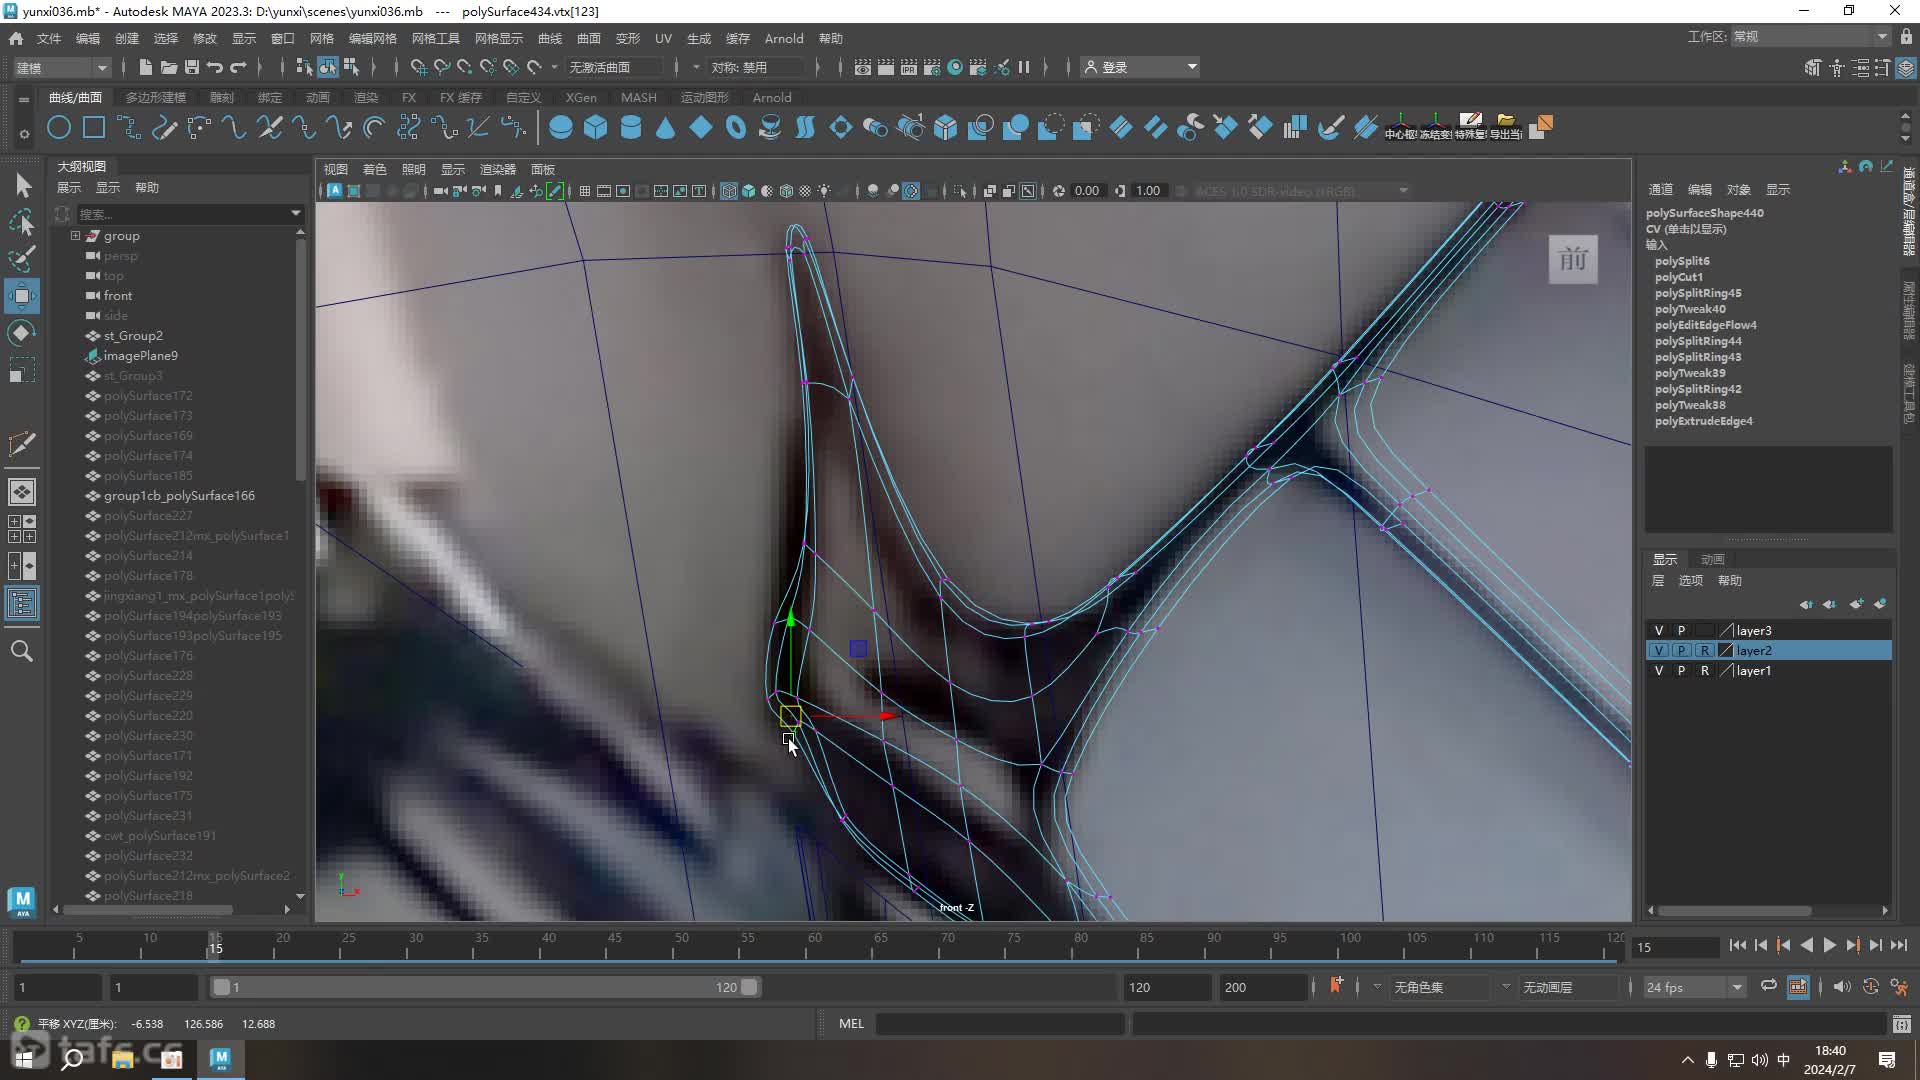Click the 前 view cube face
Viewport: 1920px width, 1080px height.
click(x=1573, y=260)
